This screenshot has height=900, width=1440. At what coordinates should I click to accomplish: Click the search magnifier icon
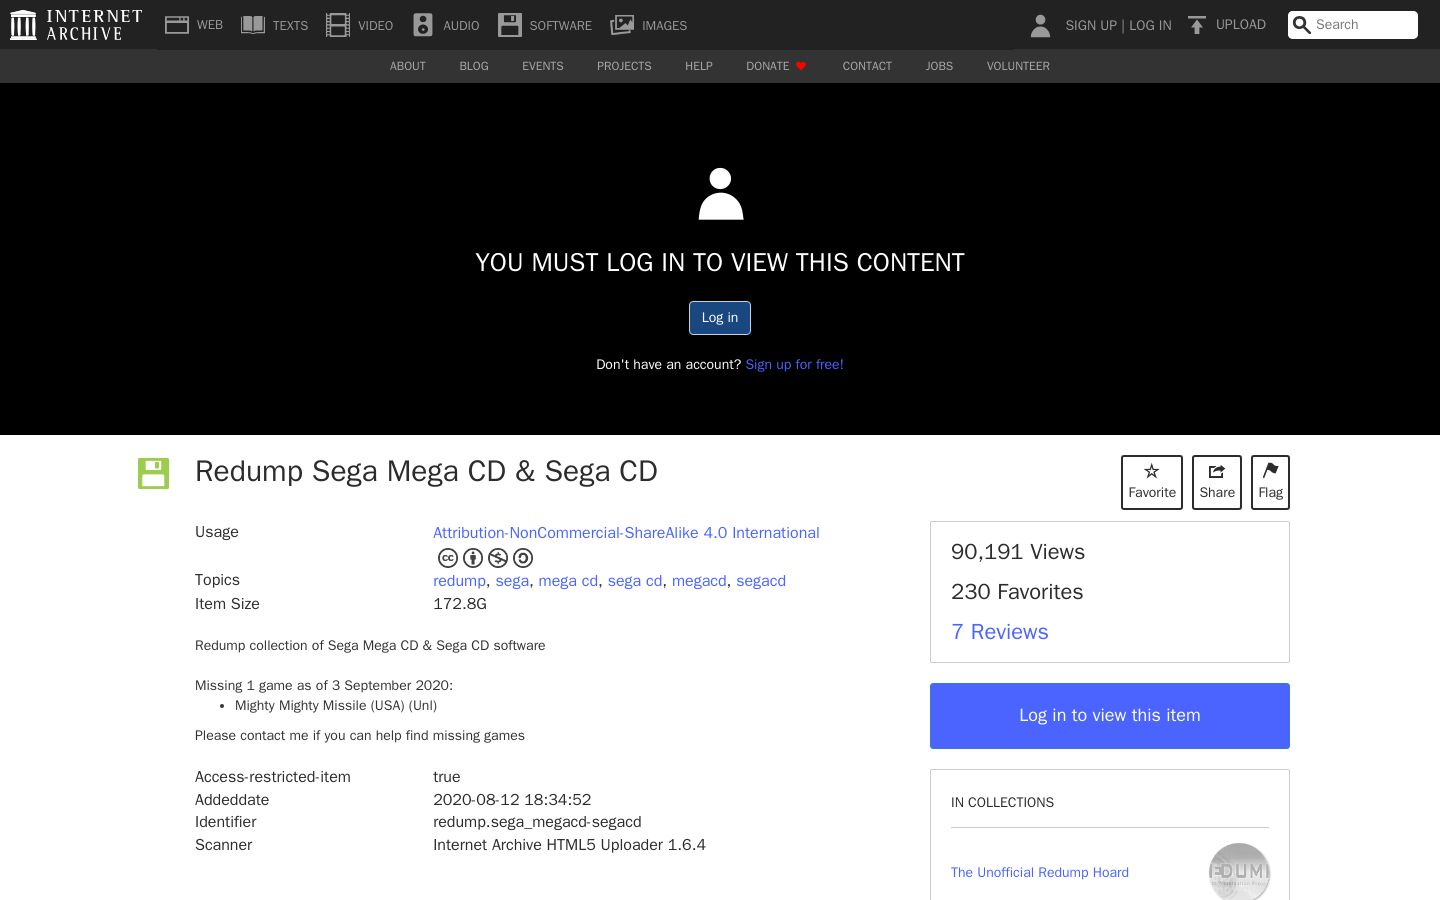coord(1301,25)
